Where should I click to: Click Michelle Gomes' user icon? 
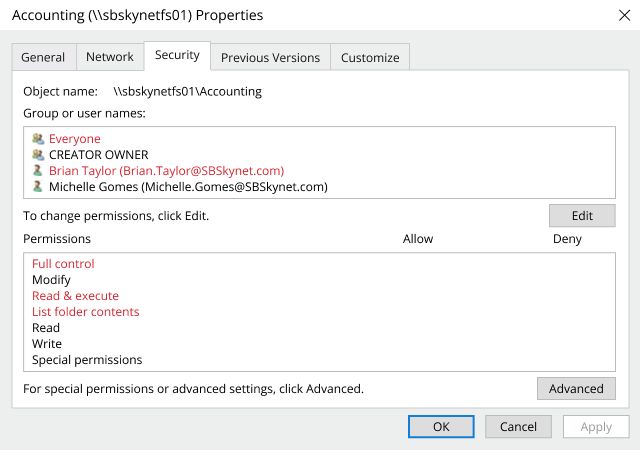click(x=38, y=187)
